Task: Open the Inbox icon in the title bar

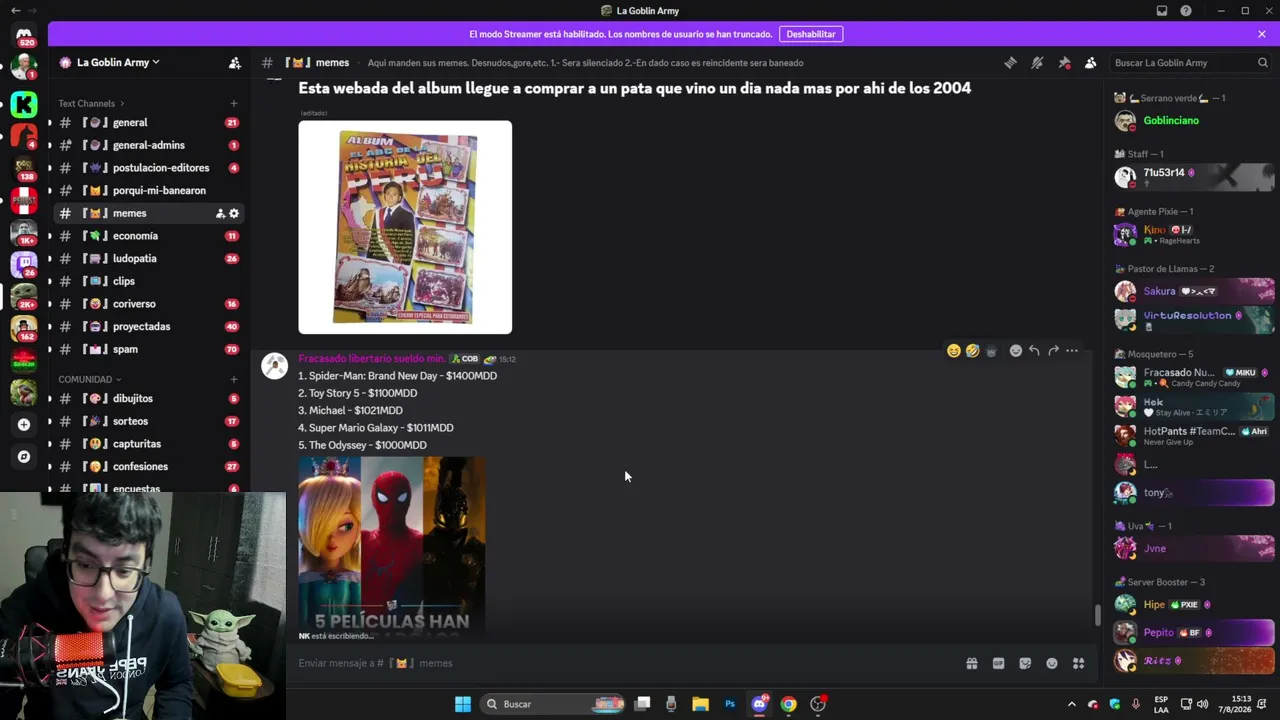Action: coord(1162,11)
